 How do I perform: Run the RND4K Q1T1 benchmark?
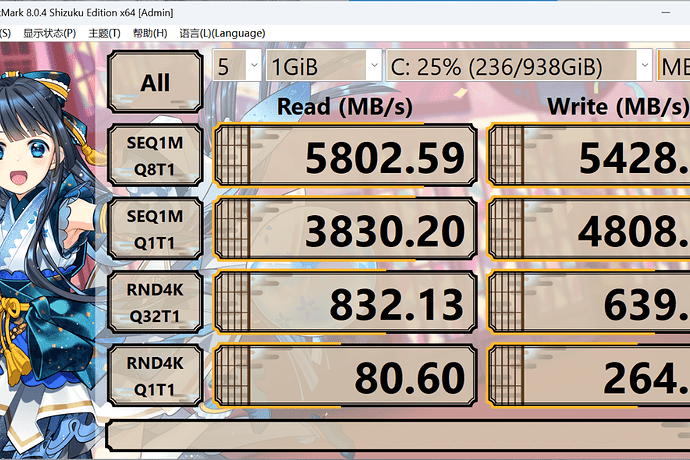pyautogui.click(x=155, y=376)
